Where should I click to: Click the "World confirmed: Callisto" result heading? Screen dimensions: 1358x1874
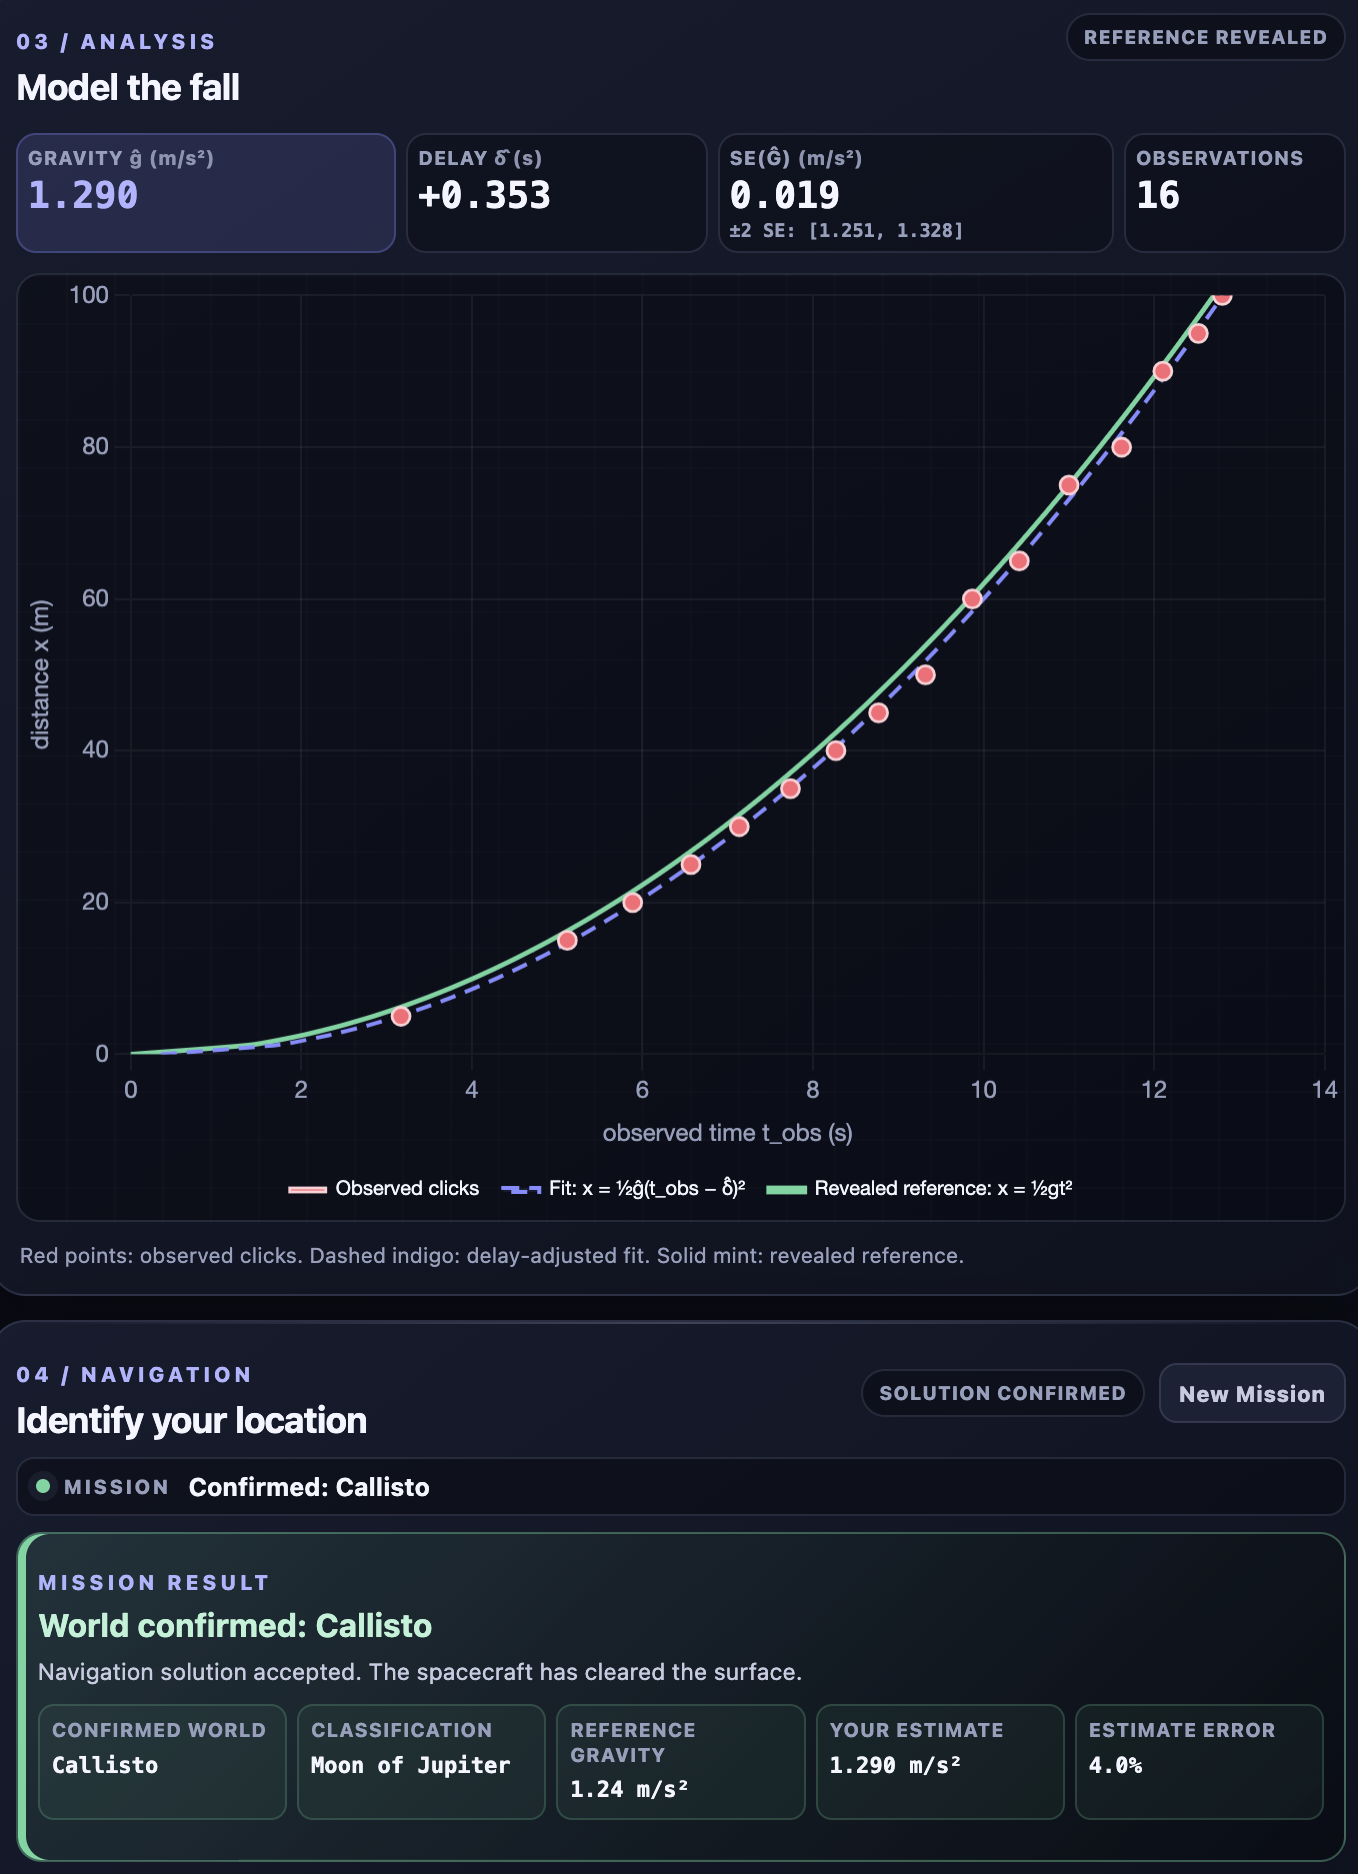click(235, 1626)
